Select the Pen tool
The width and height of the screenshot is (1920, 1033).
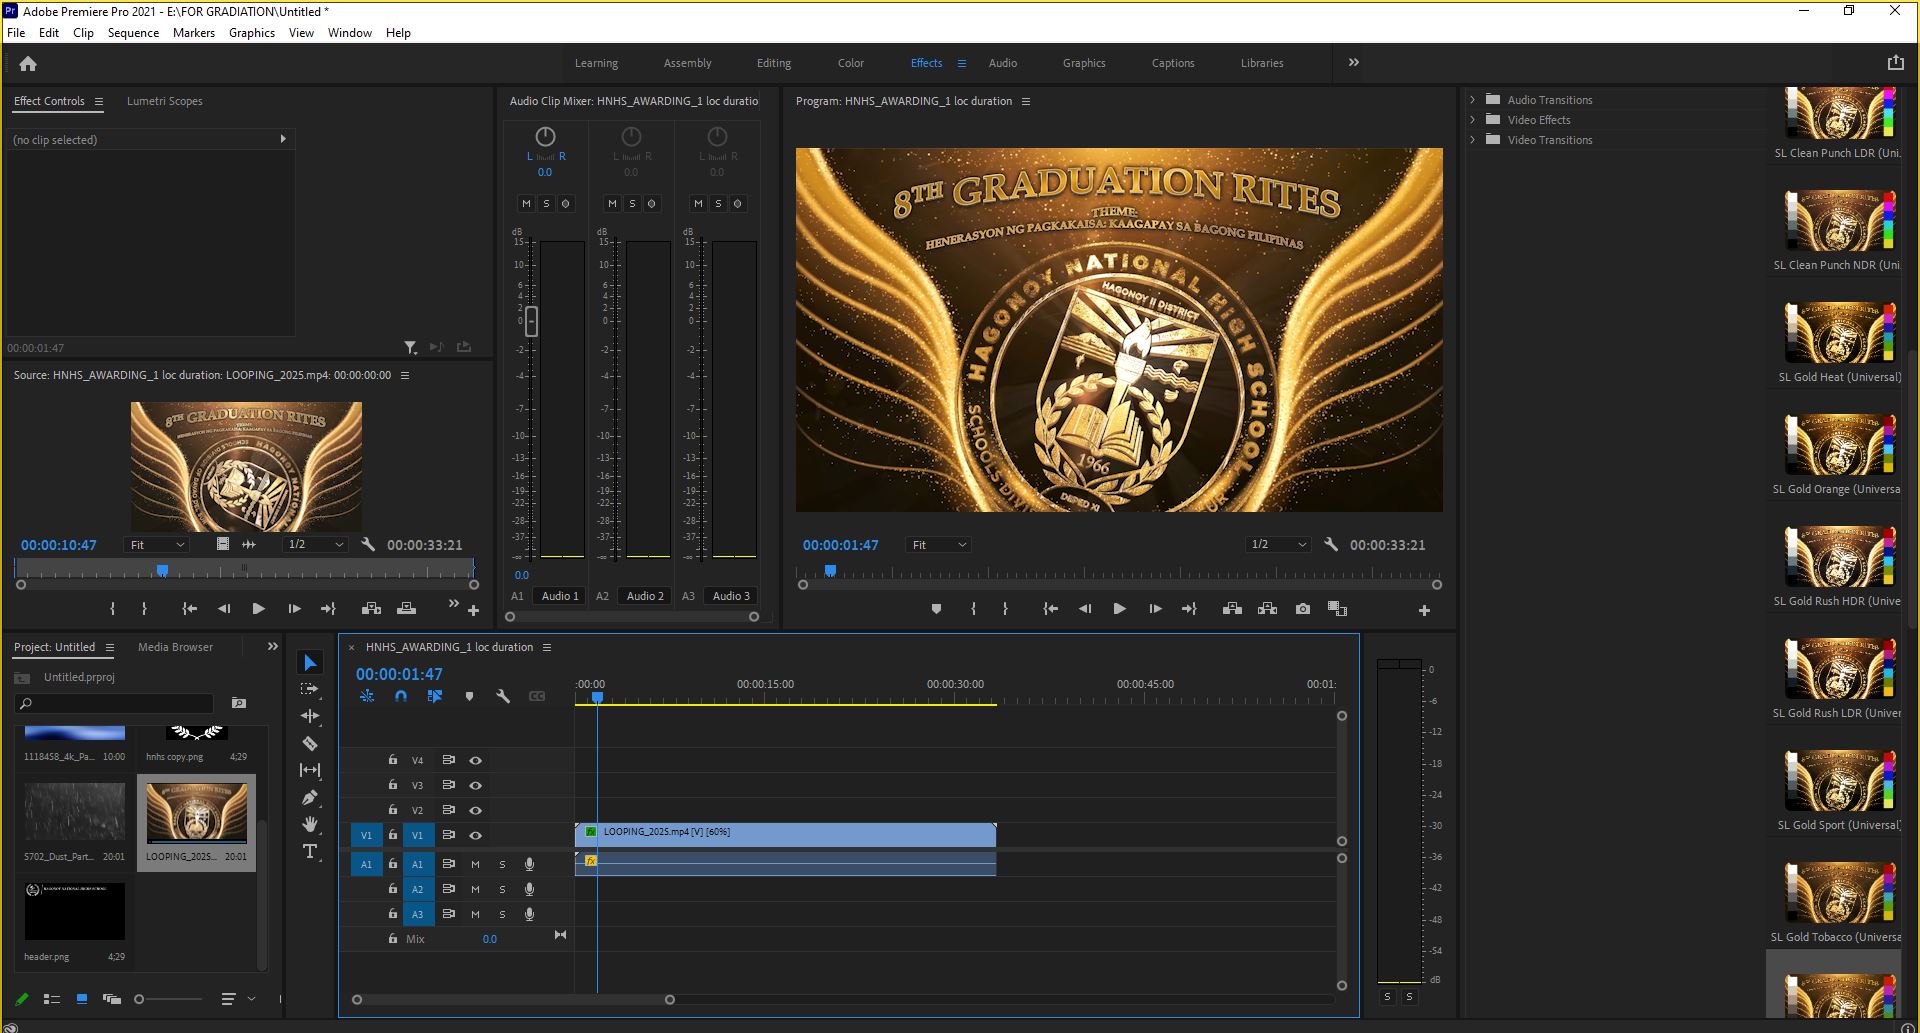tap(310, 797)
